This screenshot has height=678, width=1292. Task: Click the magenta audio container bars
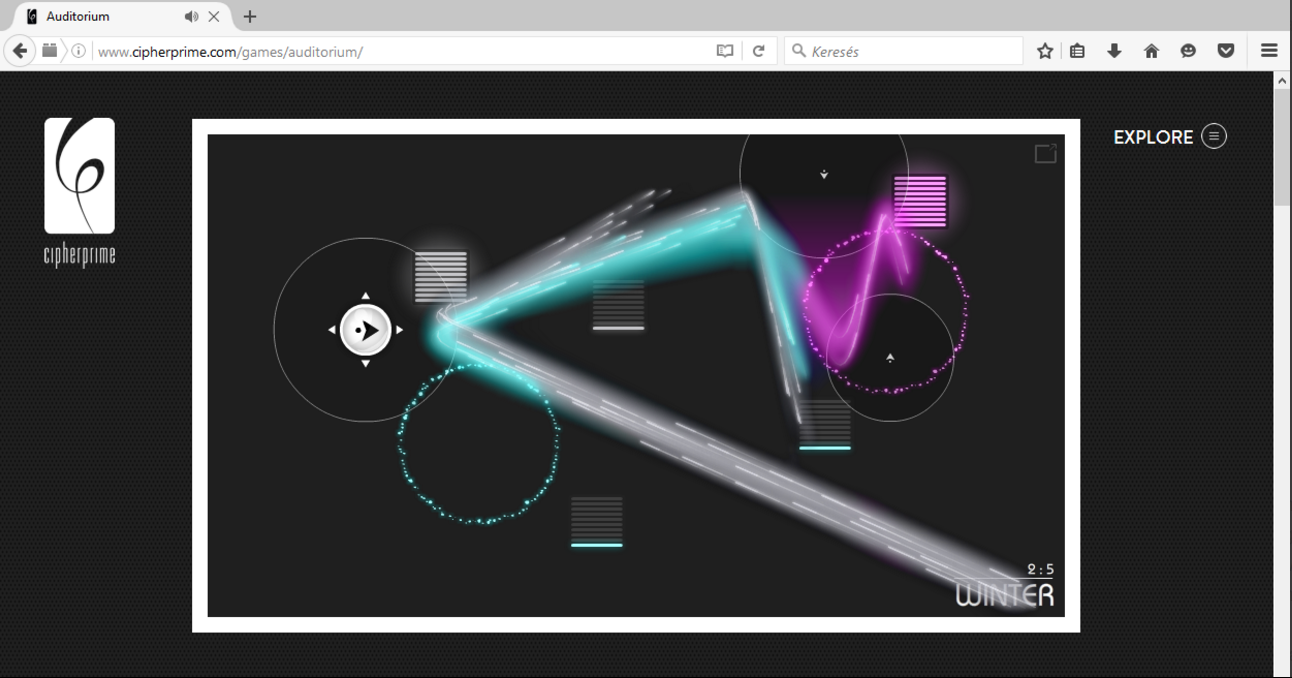point(920,201)
